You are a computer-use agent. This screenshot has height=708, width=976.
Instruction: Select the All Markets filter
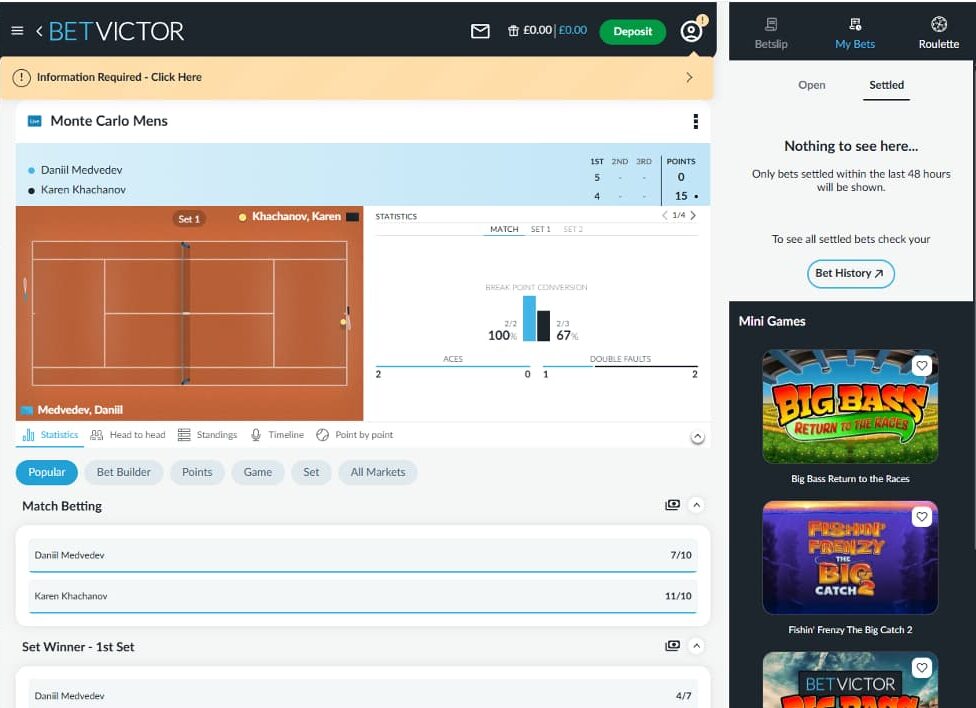tap(378, 472)
